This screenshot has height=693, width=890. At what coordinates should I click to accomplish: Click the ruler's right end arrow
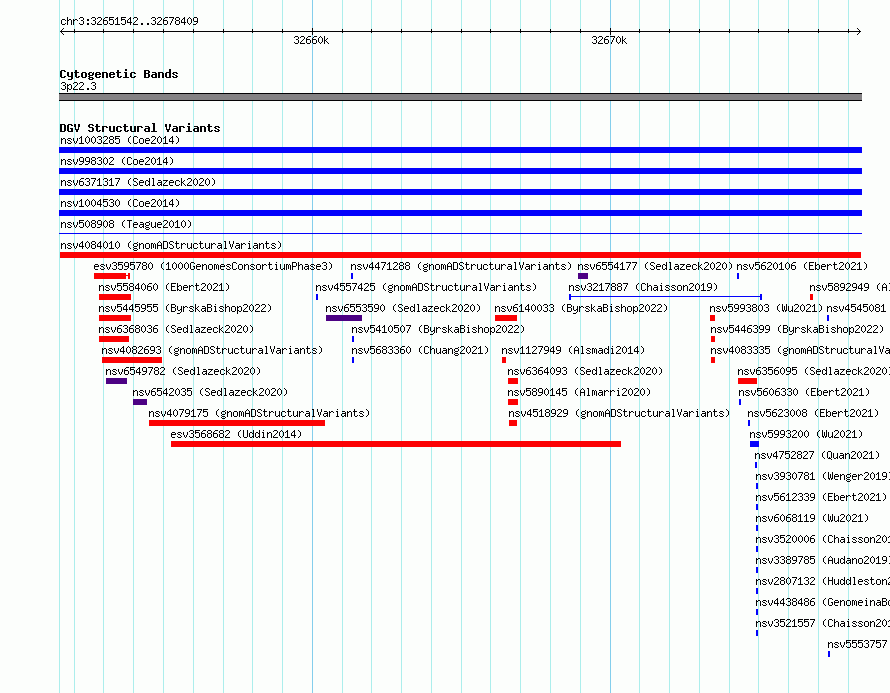[858, 32]
